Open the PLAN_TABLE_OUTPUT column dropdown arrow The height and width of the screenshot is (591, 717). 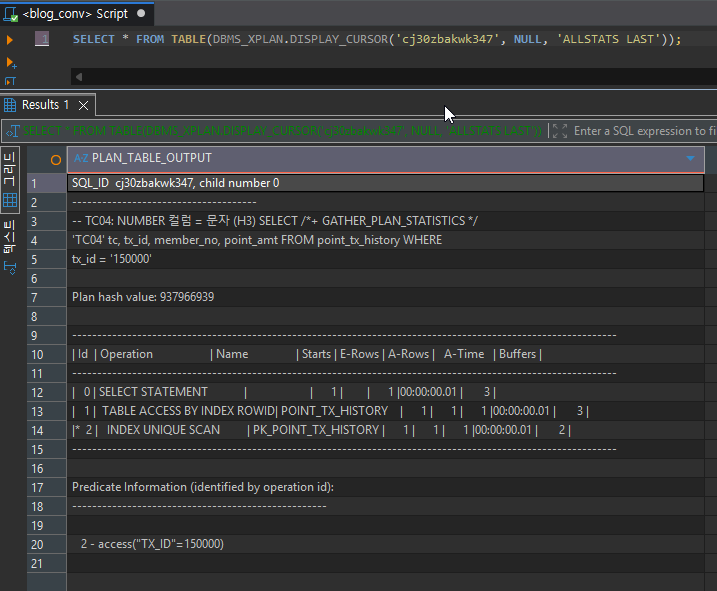point(690,158)
